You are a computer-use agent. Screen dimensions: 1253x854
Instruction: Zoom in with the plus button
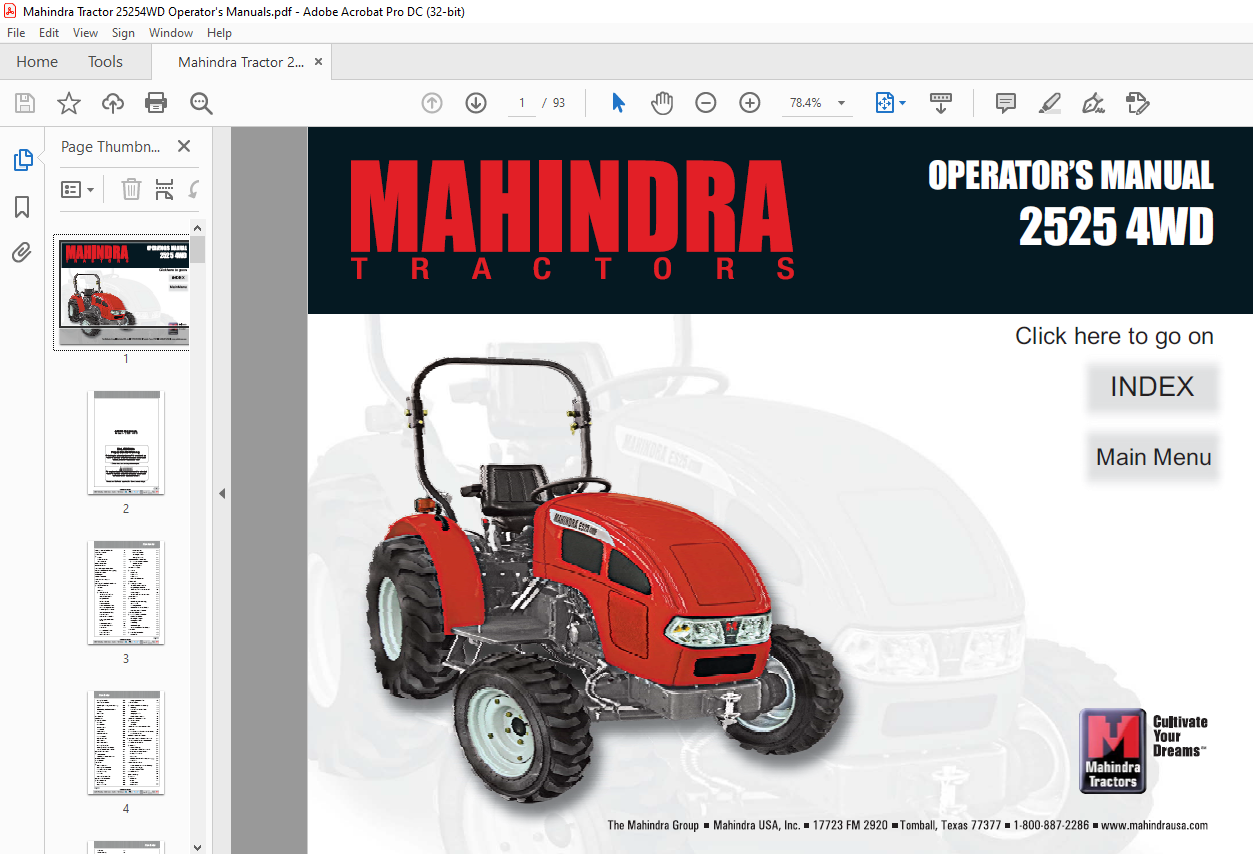tap(750, 103)
